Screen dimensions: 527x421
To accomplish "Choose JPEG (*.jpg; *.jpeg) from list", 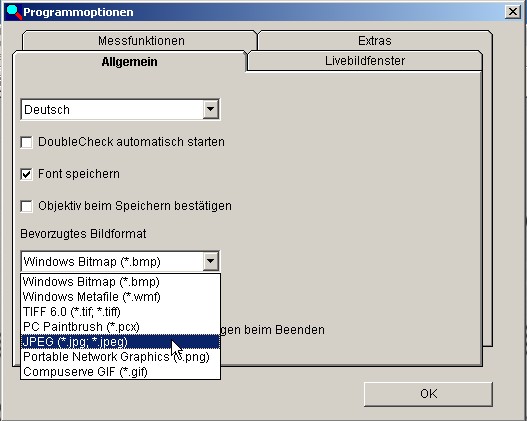I will coord(120,342).
